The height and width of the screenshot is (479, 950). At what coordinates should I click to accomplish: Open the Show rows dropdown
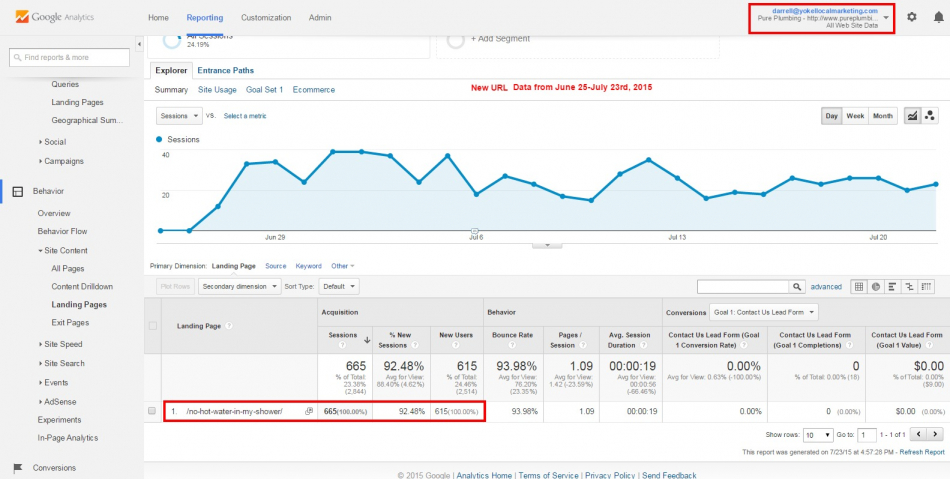point(819,435)
